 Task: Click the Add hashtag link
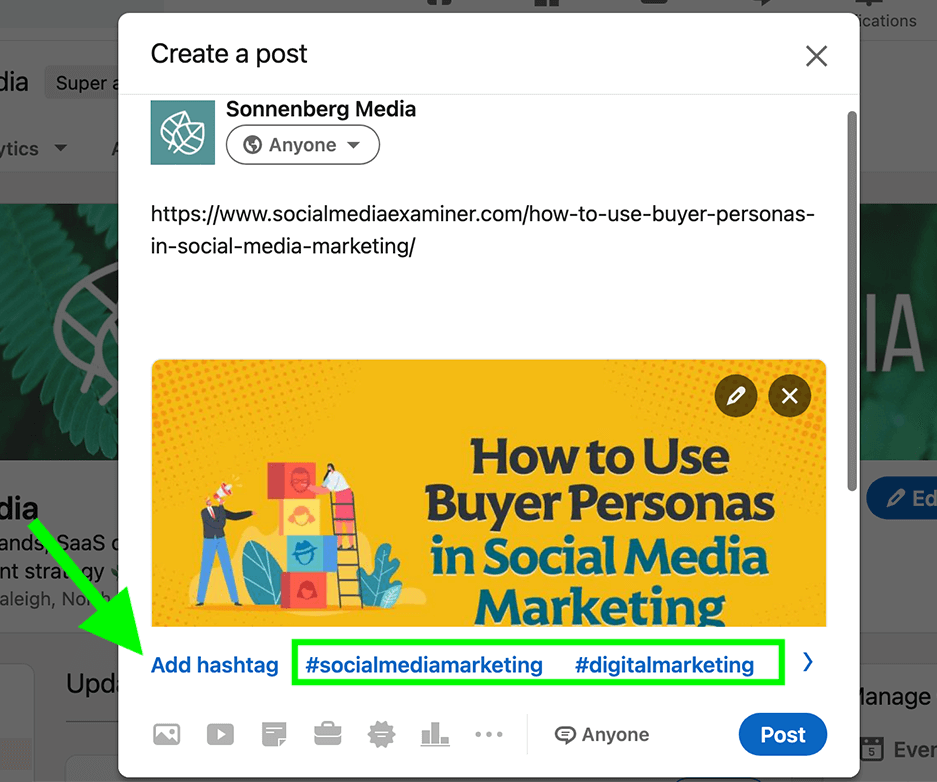(215, 665)
